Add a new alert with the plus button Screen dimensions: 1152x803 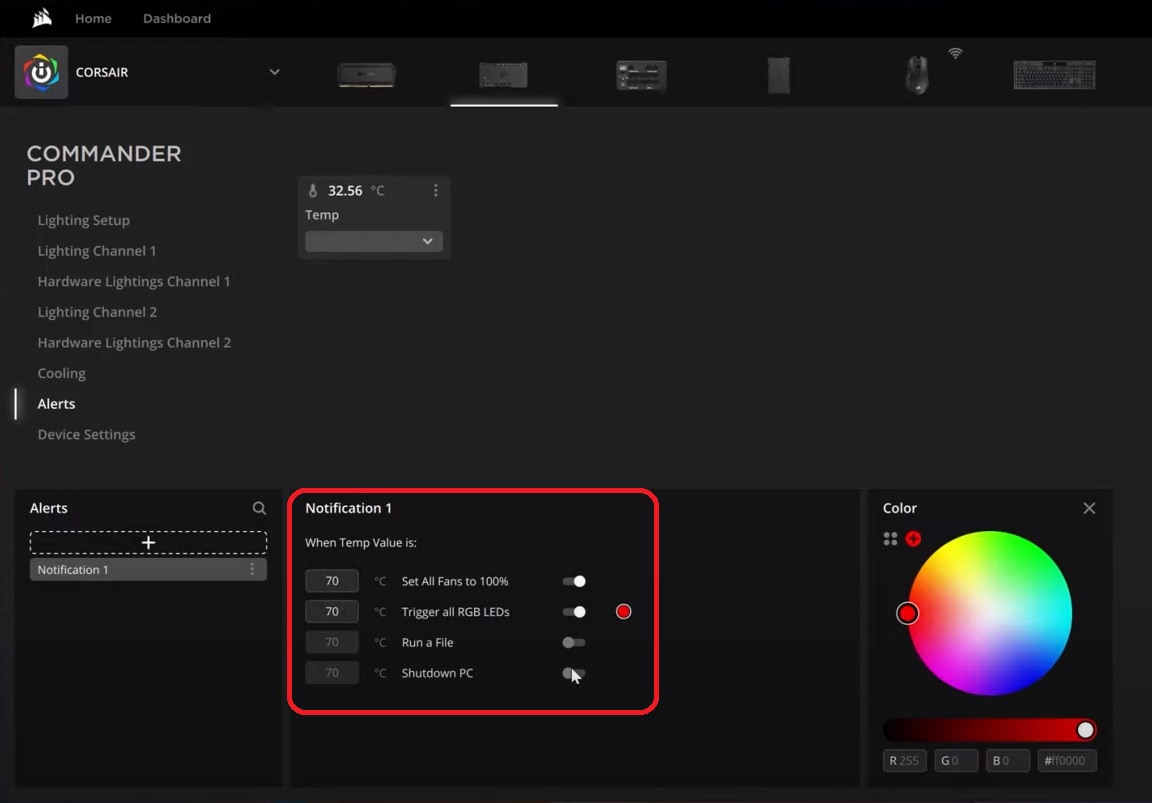coord(147,541)
